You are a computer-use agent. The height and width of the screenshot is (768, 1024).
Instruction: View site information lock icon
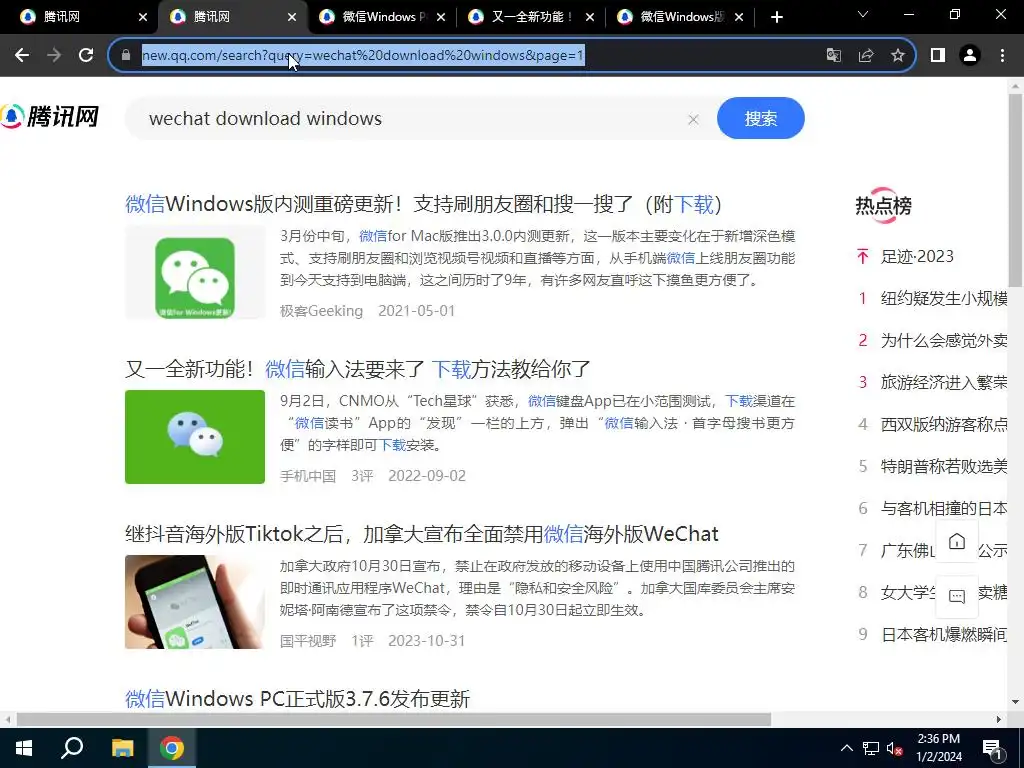(126, 56)
